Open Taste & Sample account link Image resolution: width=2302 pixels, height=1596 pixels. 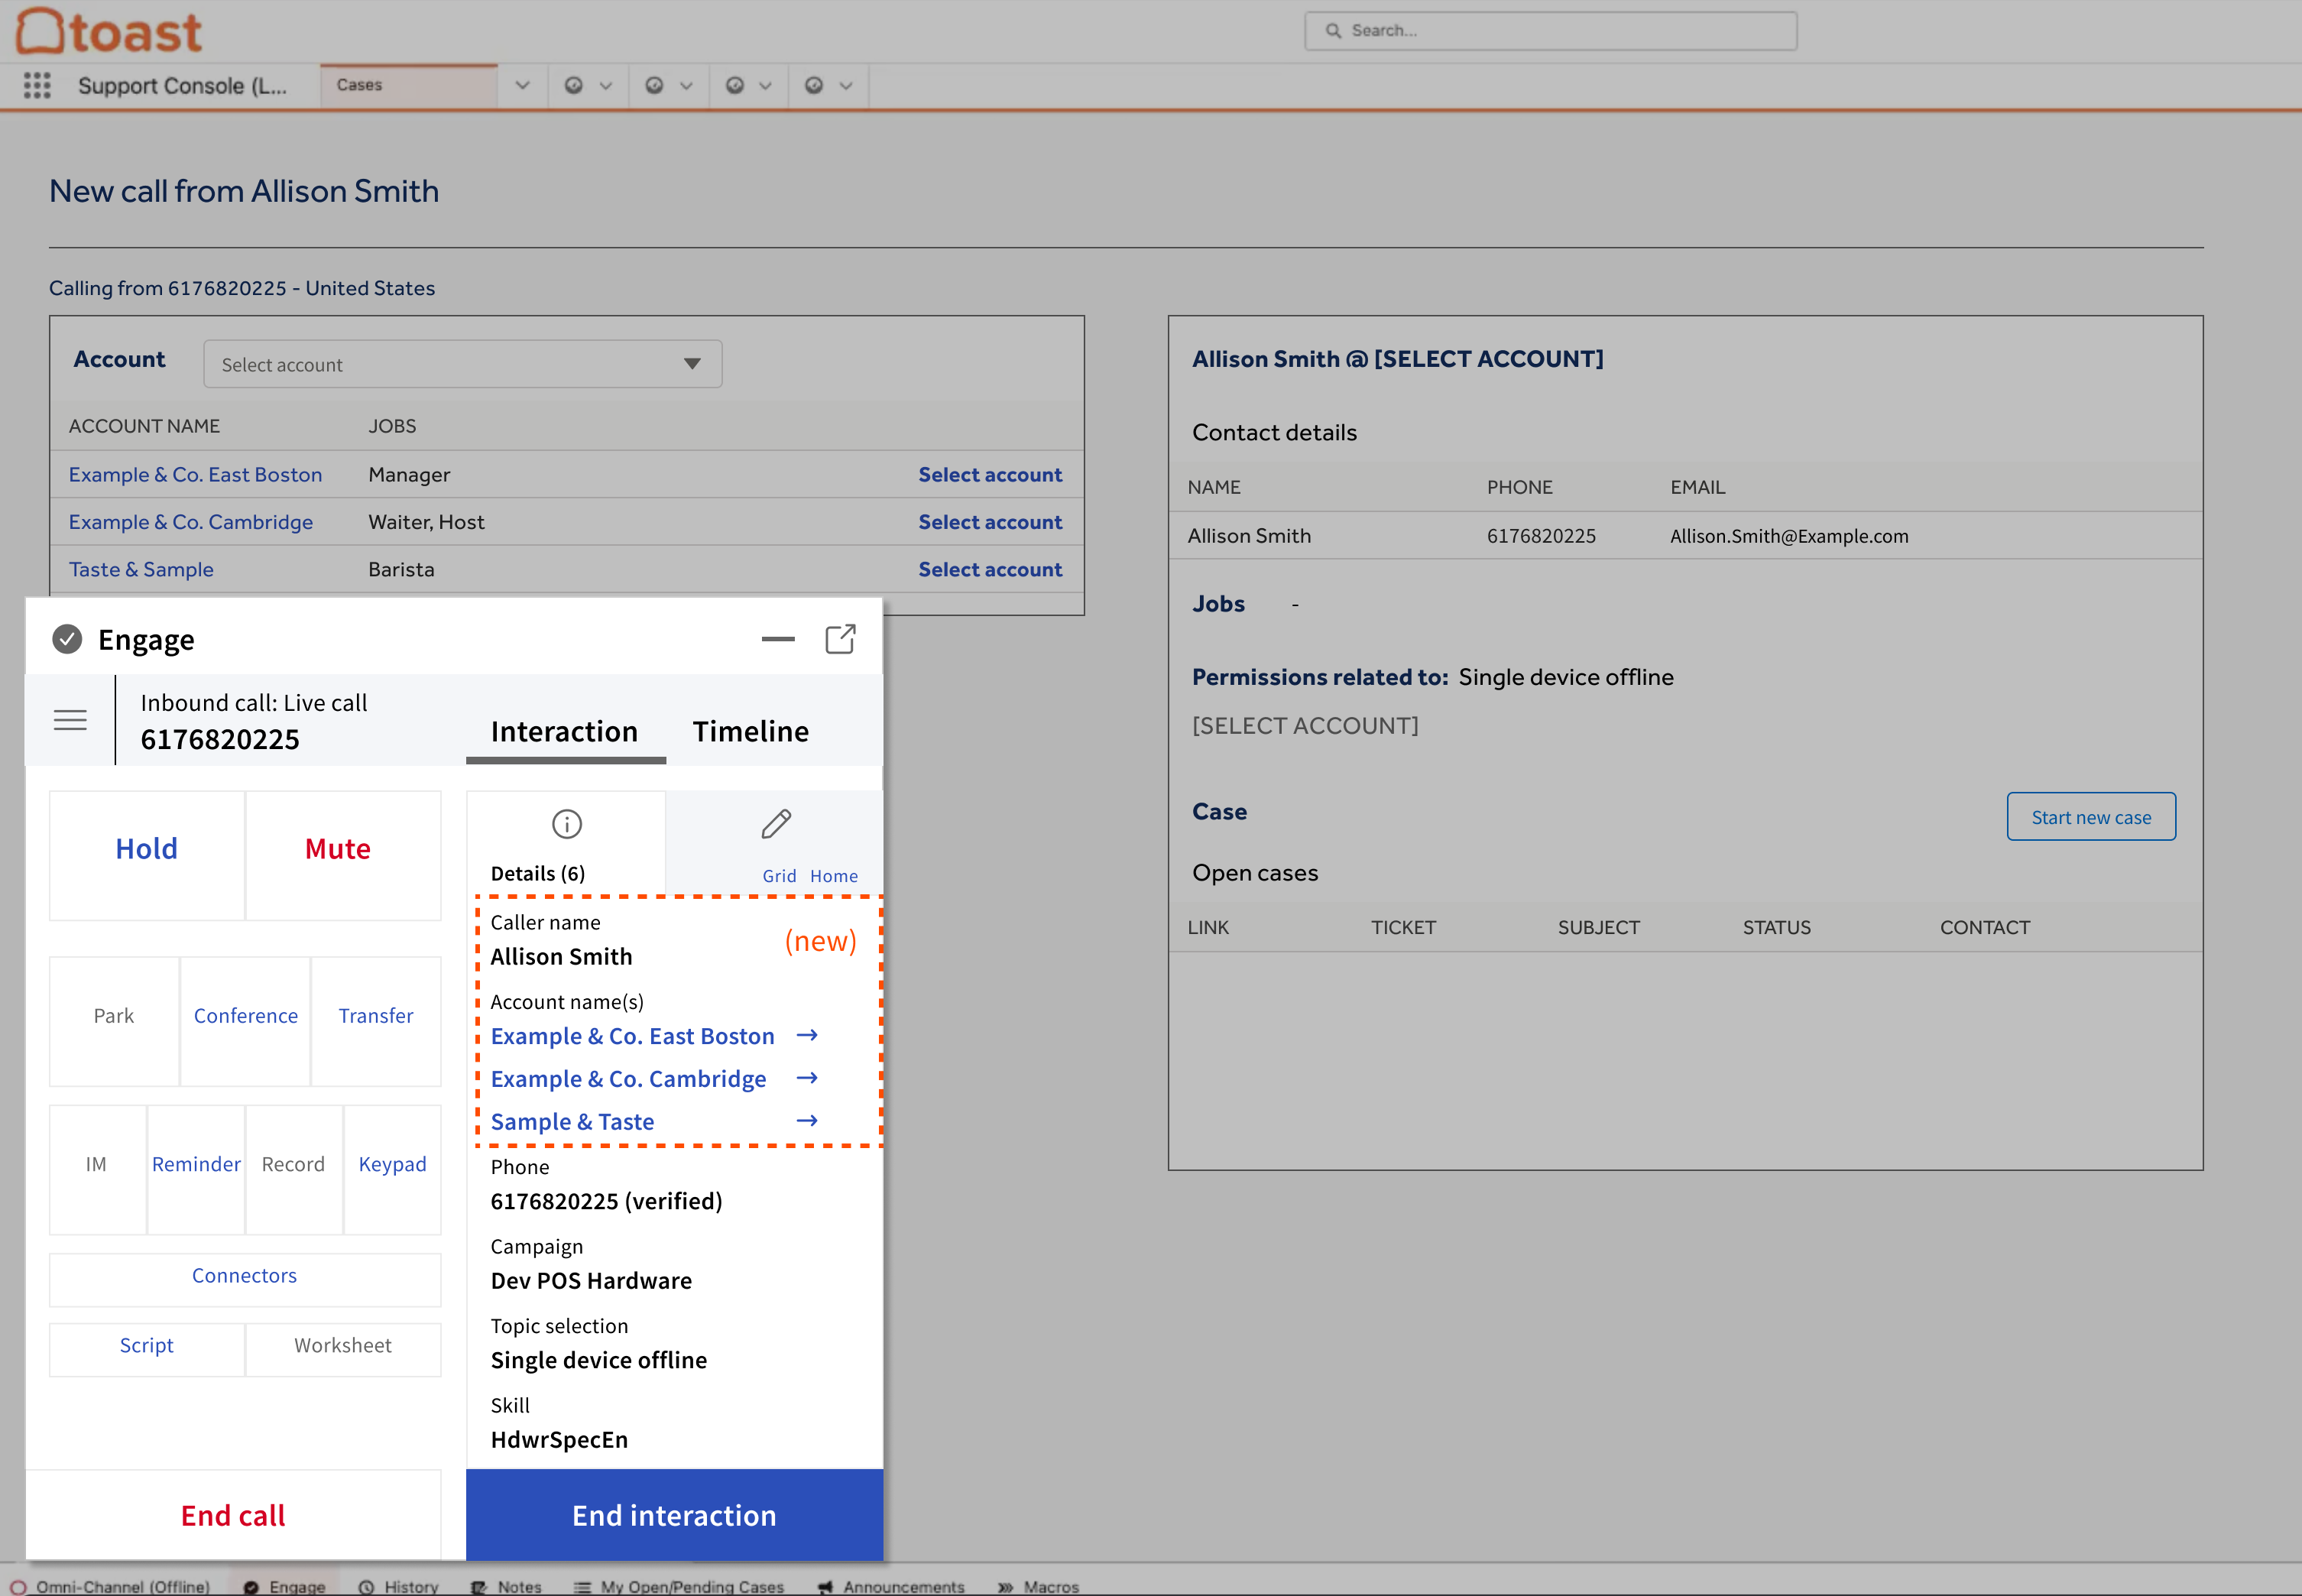141,569
